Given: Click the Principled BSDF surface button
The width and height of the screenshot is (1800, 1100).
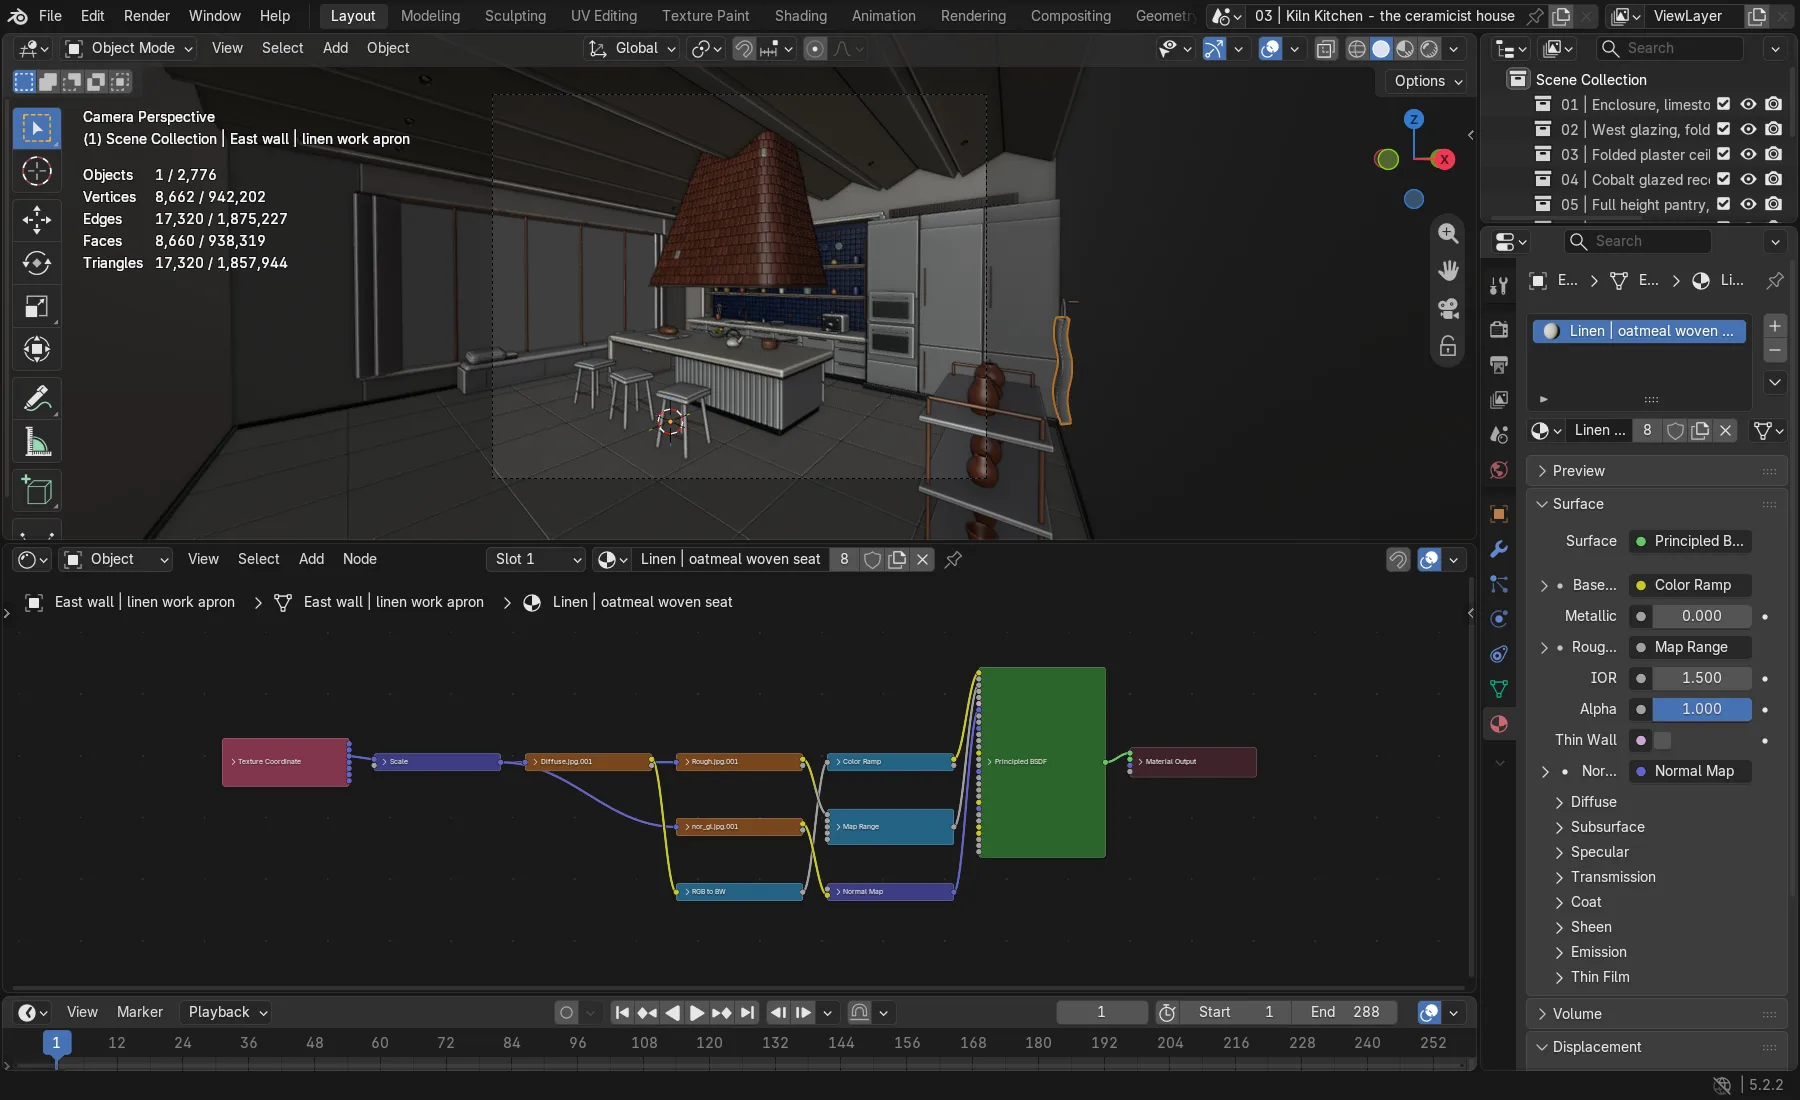Looking at the screenshot, I should point(1690,541).
